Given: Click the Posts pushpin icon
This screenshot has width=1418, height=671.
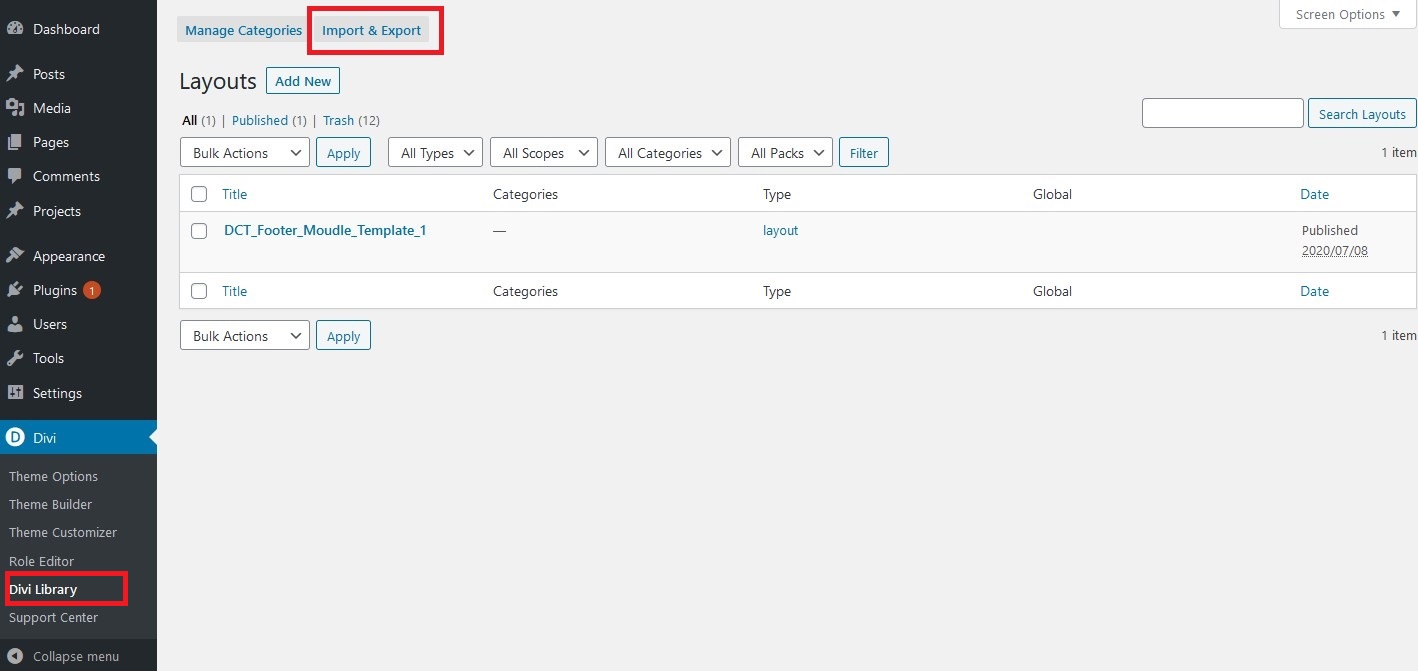Looking at the screenshot, I should (x=15, y=74).
